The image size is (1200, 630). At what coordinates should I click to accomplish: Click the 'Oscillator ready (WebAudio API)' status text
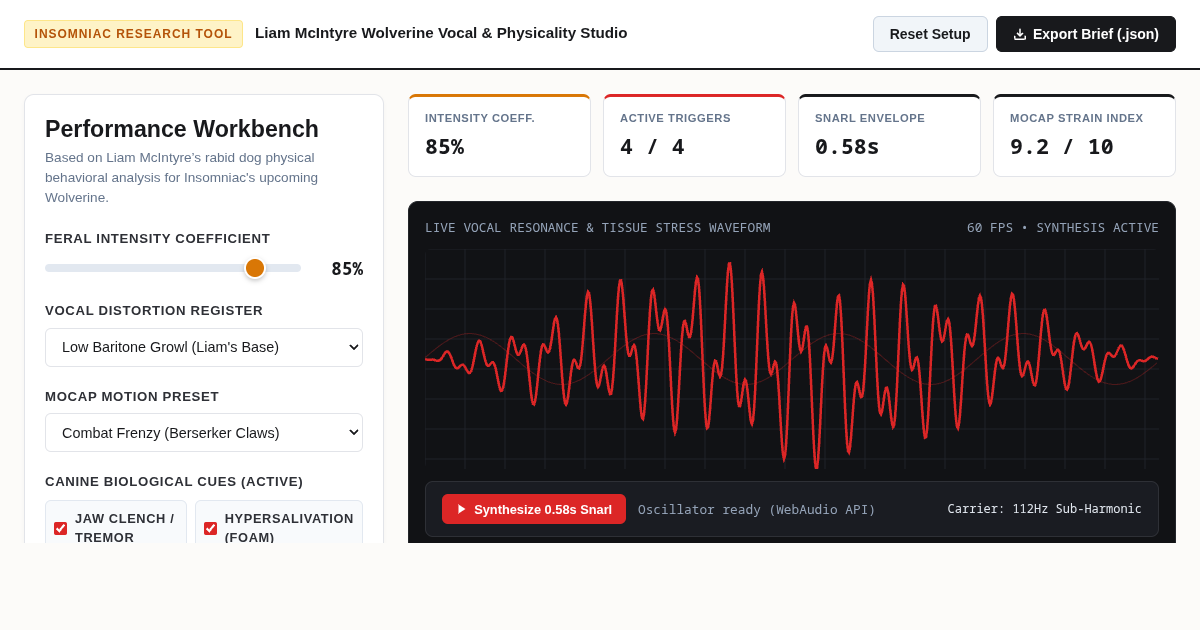coord(757,510)
